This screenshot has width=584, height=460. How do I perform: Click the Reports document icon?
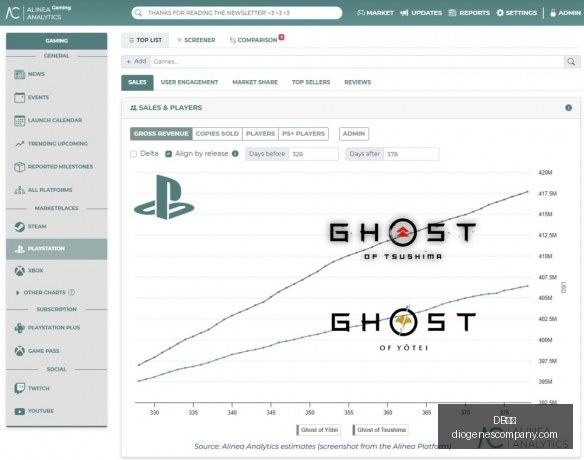pyautogui.click(x=452, y=13)
